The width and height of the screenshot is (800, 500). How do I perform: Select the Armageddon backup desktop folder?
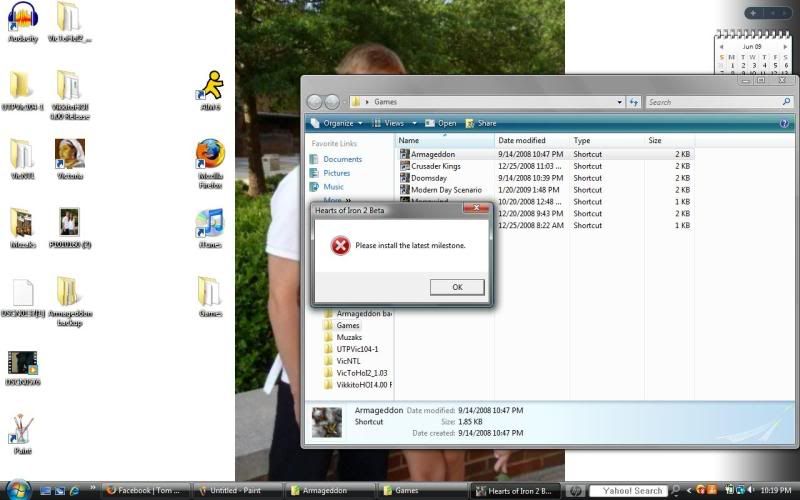click(70, 301)
